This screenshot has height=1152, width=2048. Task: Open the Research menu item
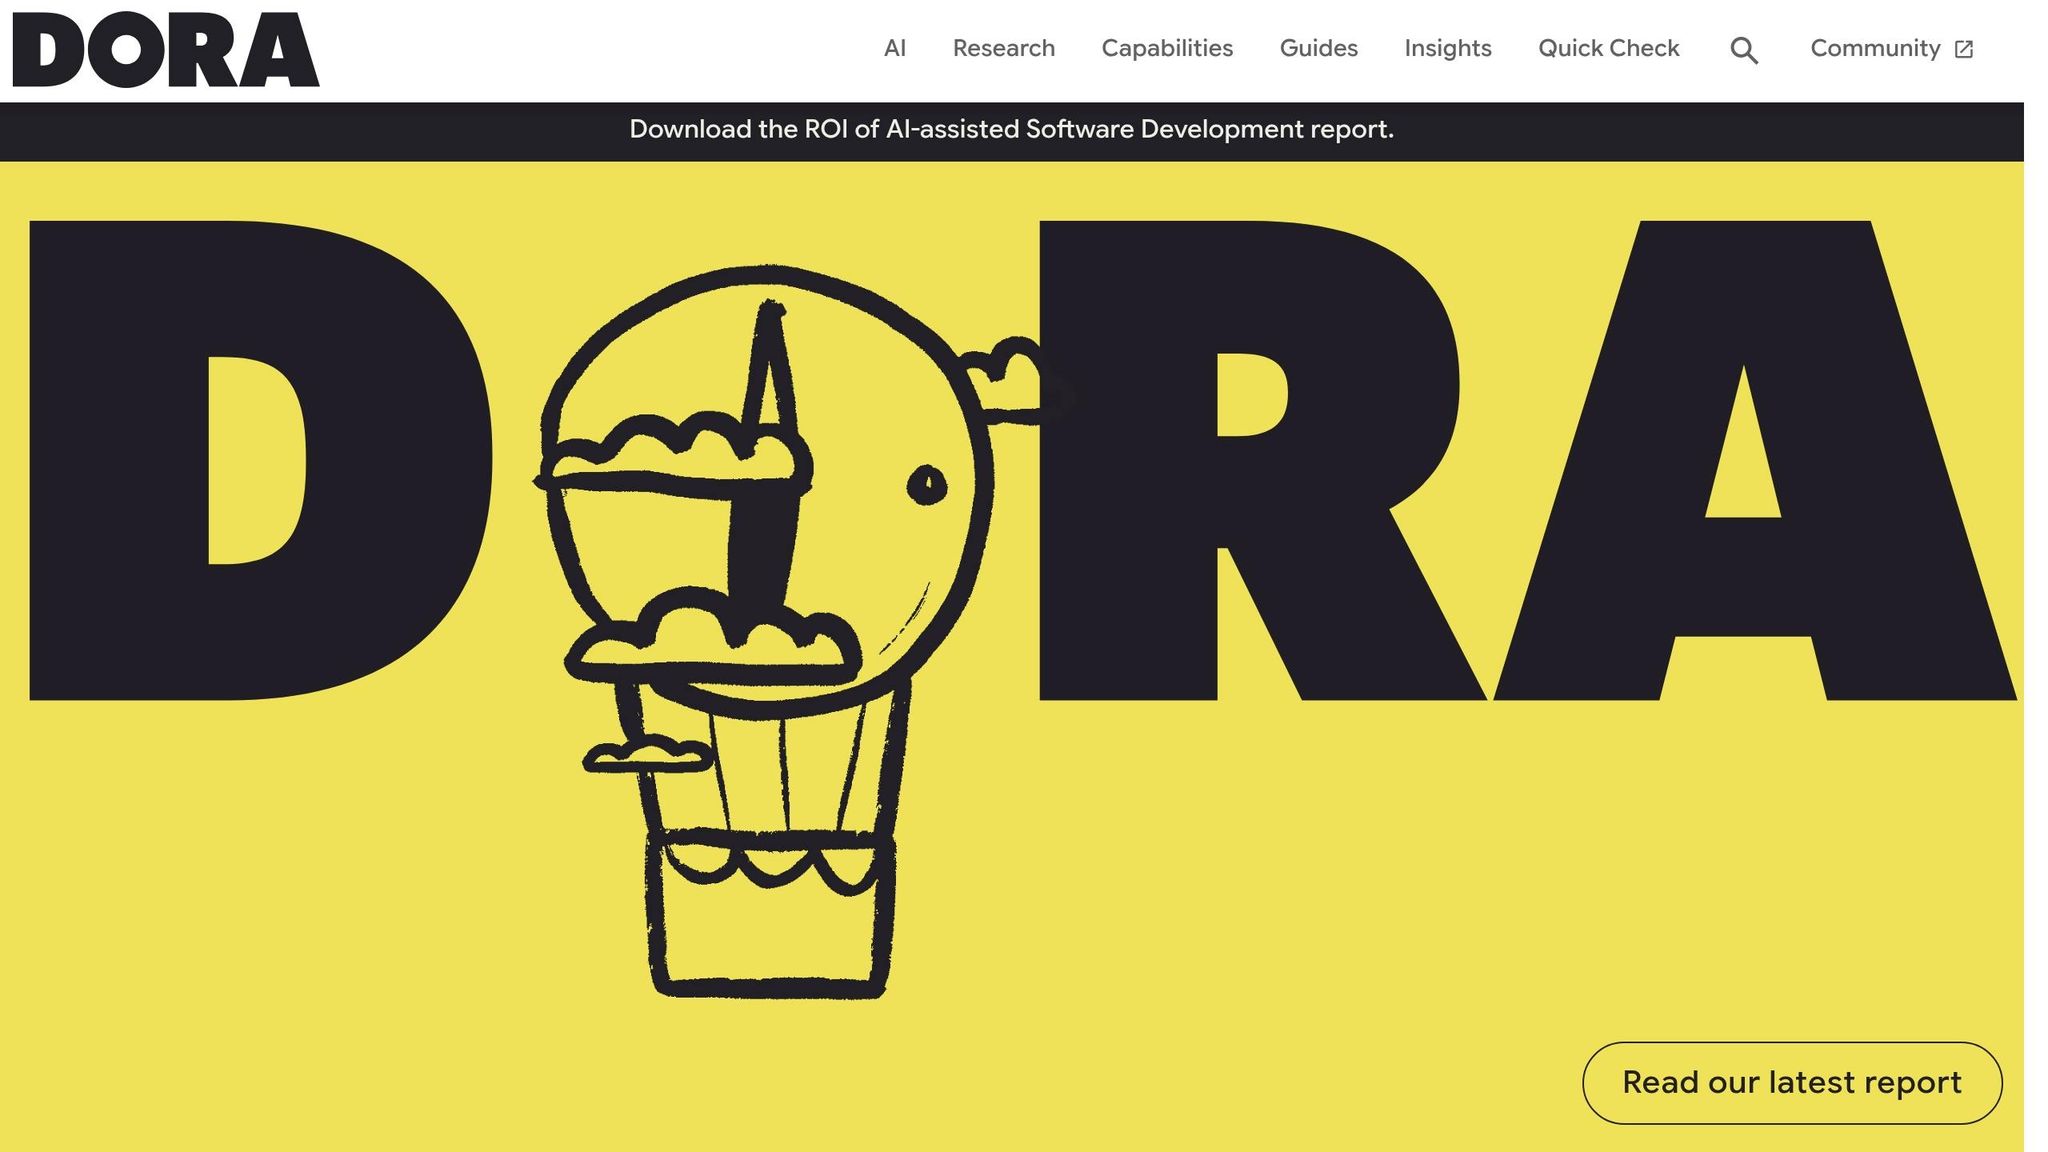pos(1003,48)
